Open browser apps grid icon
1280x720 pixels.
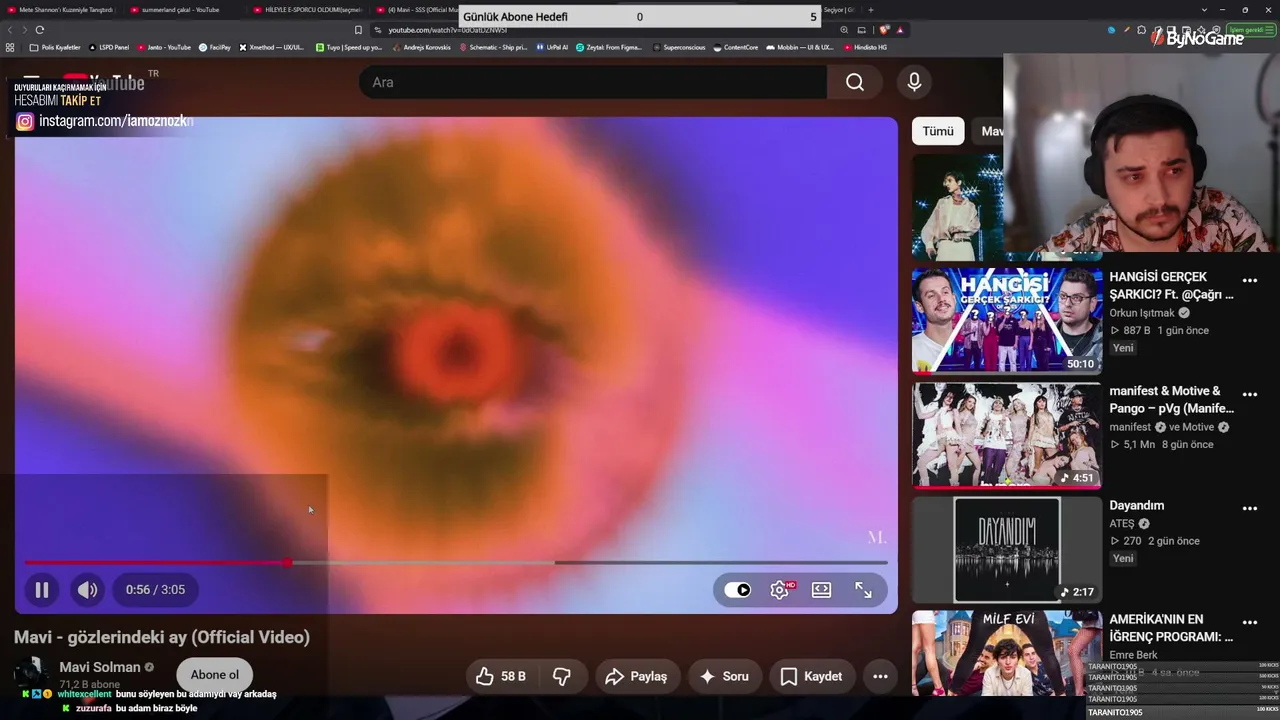10,47
